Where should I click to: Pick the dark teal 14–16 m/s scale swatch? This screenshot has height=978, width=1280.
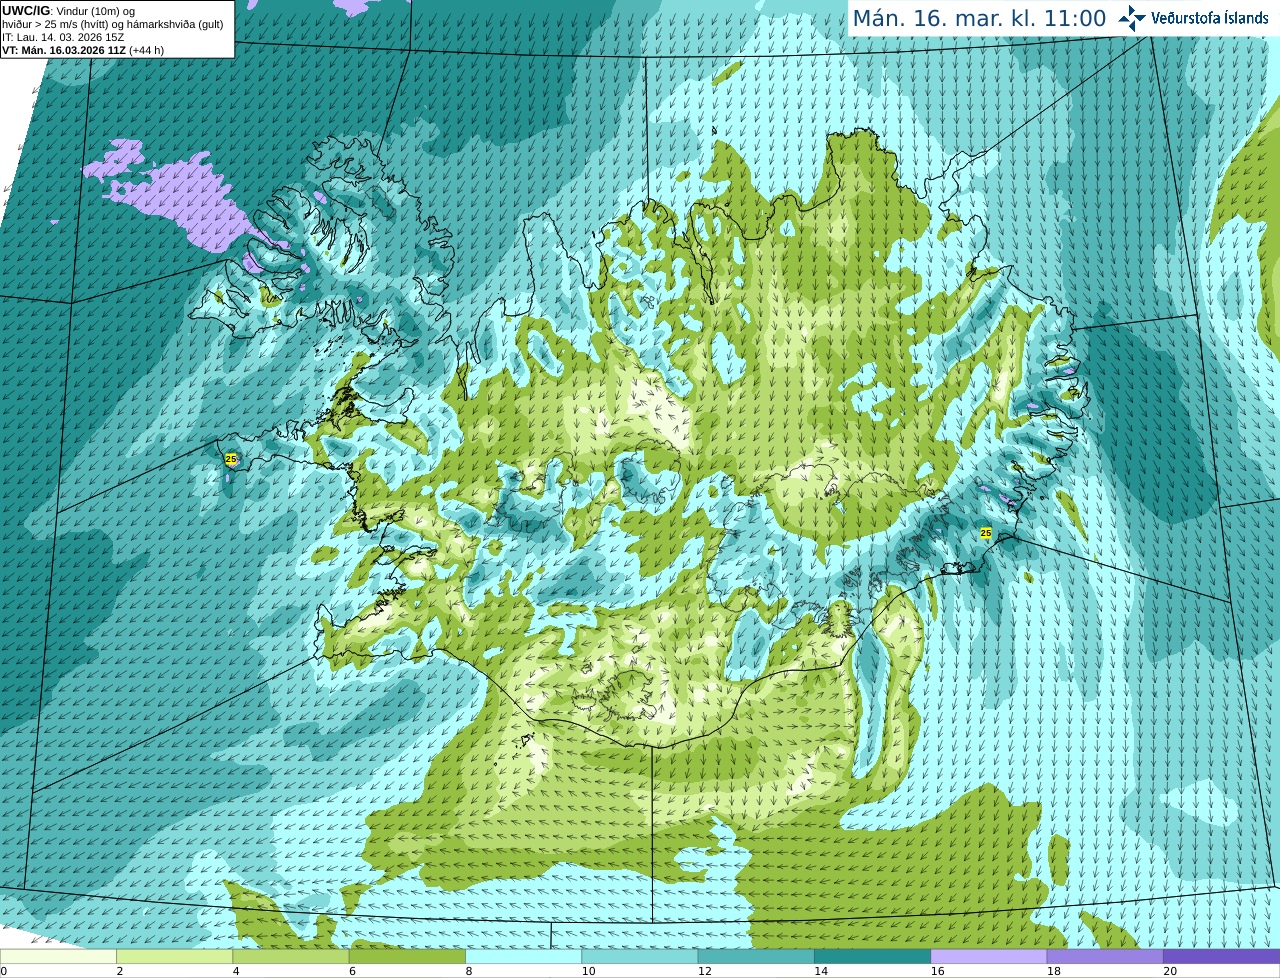872,957
